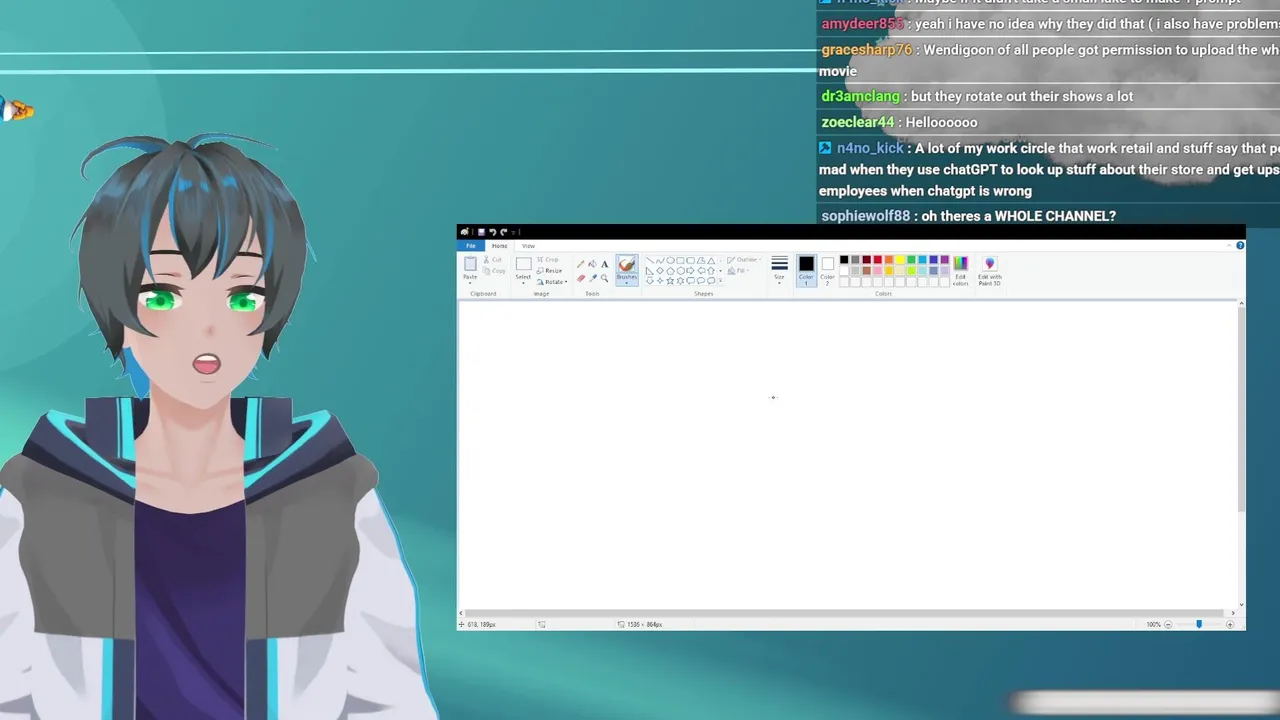Select the Pencil tool in Paint
The image size is (1280, 720).
(x=580, y=264)
